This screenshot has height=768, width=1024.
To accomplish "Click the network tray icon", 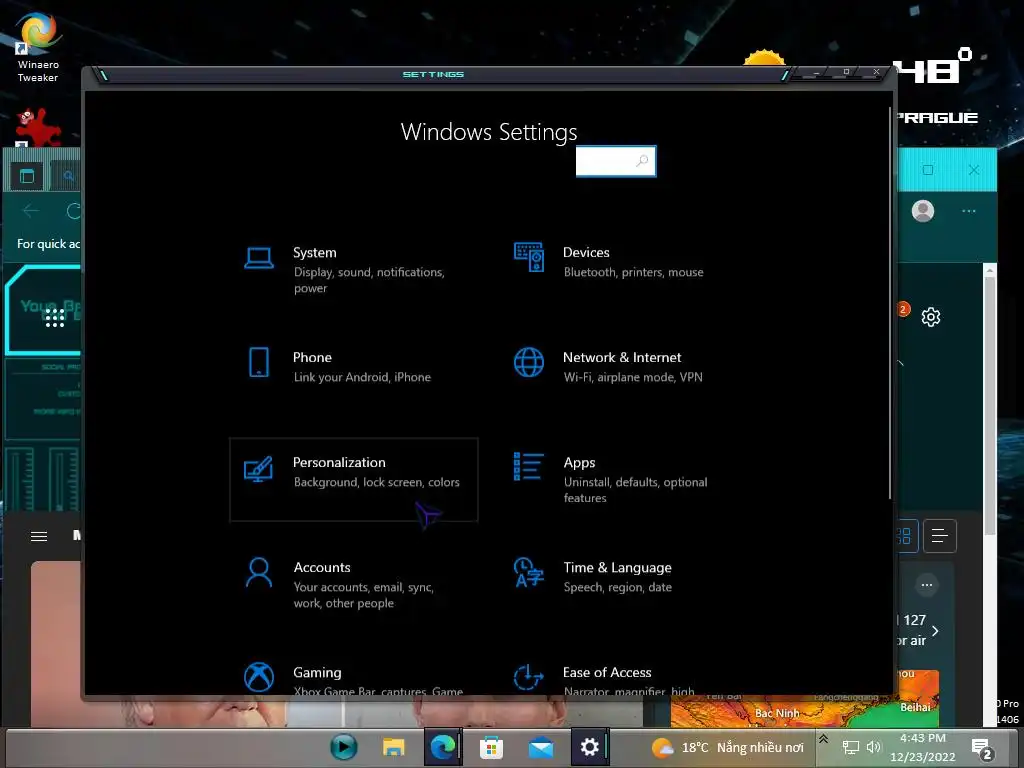I will 850,747.
